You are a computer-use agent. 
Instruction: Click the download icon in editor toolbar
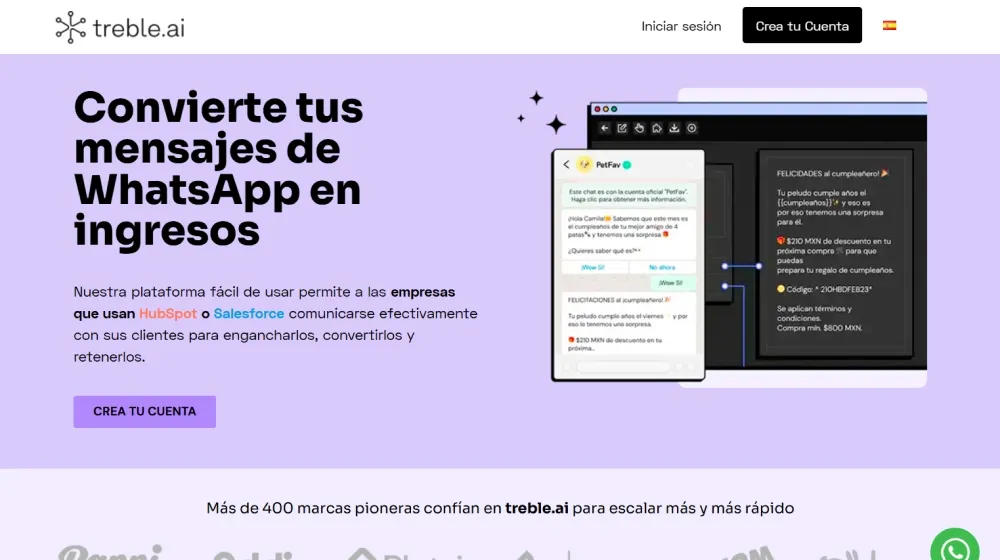click(674, 128)
